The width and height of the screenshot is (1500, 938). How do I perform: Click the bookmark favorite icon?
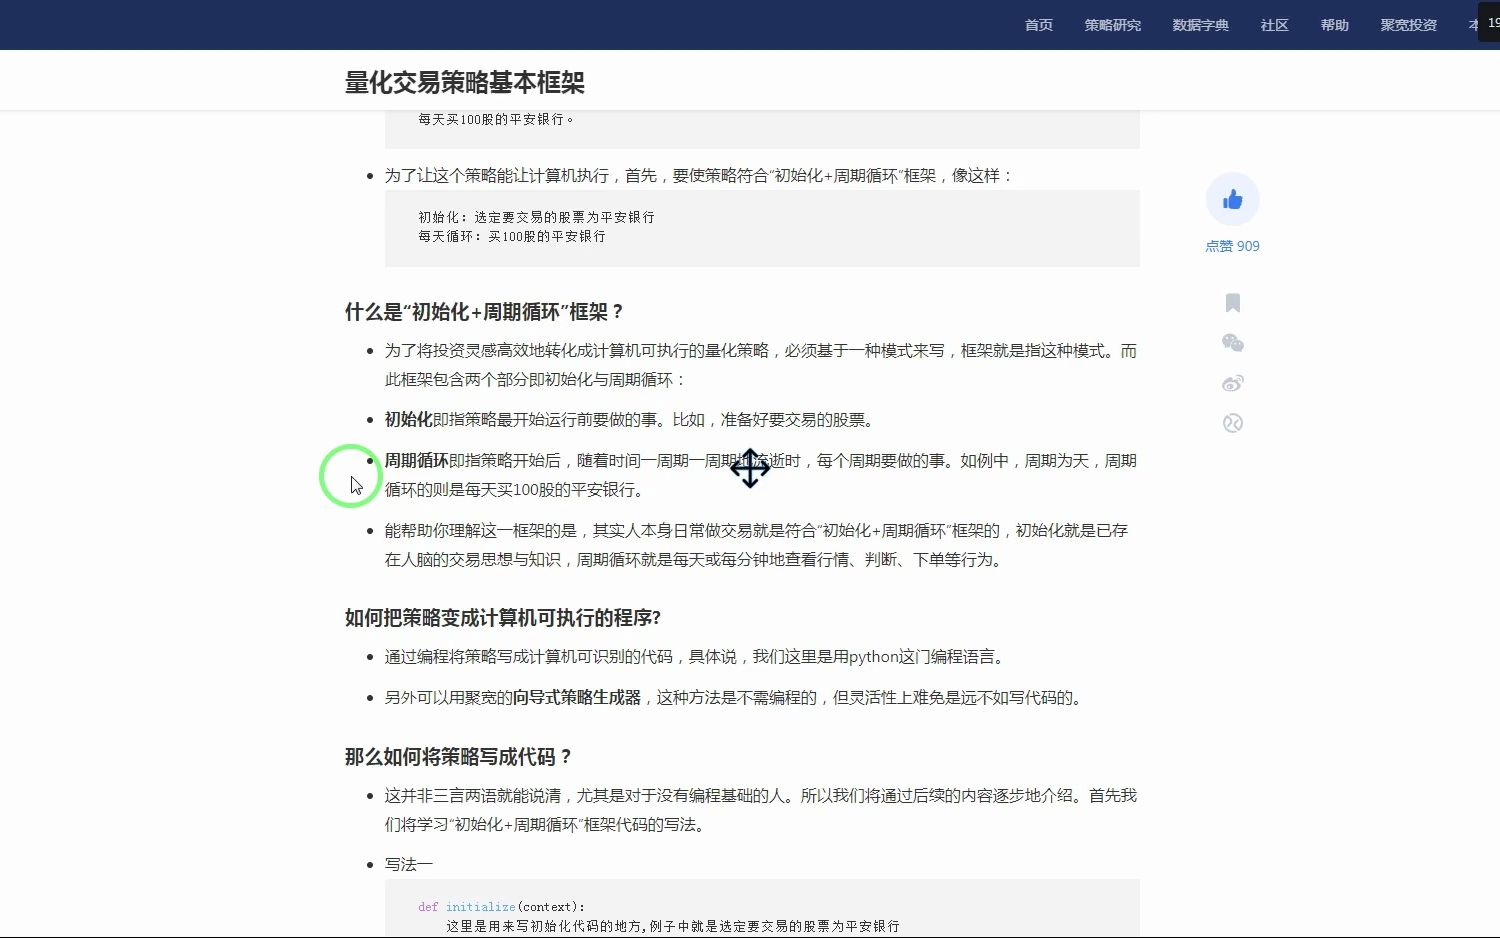(x=1232, y=303)
